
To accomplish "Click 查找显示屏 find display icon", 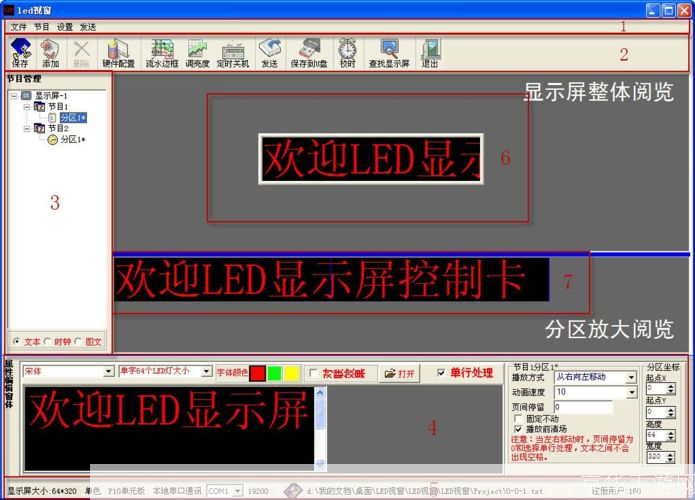I will coord(389,53).
